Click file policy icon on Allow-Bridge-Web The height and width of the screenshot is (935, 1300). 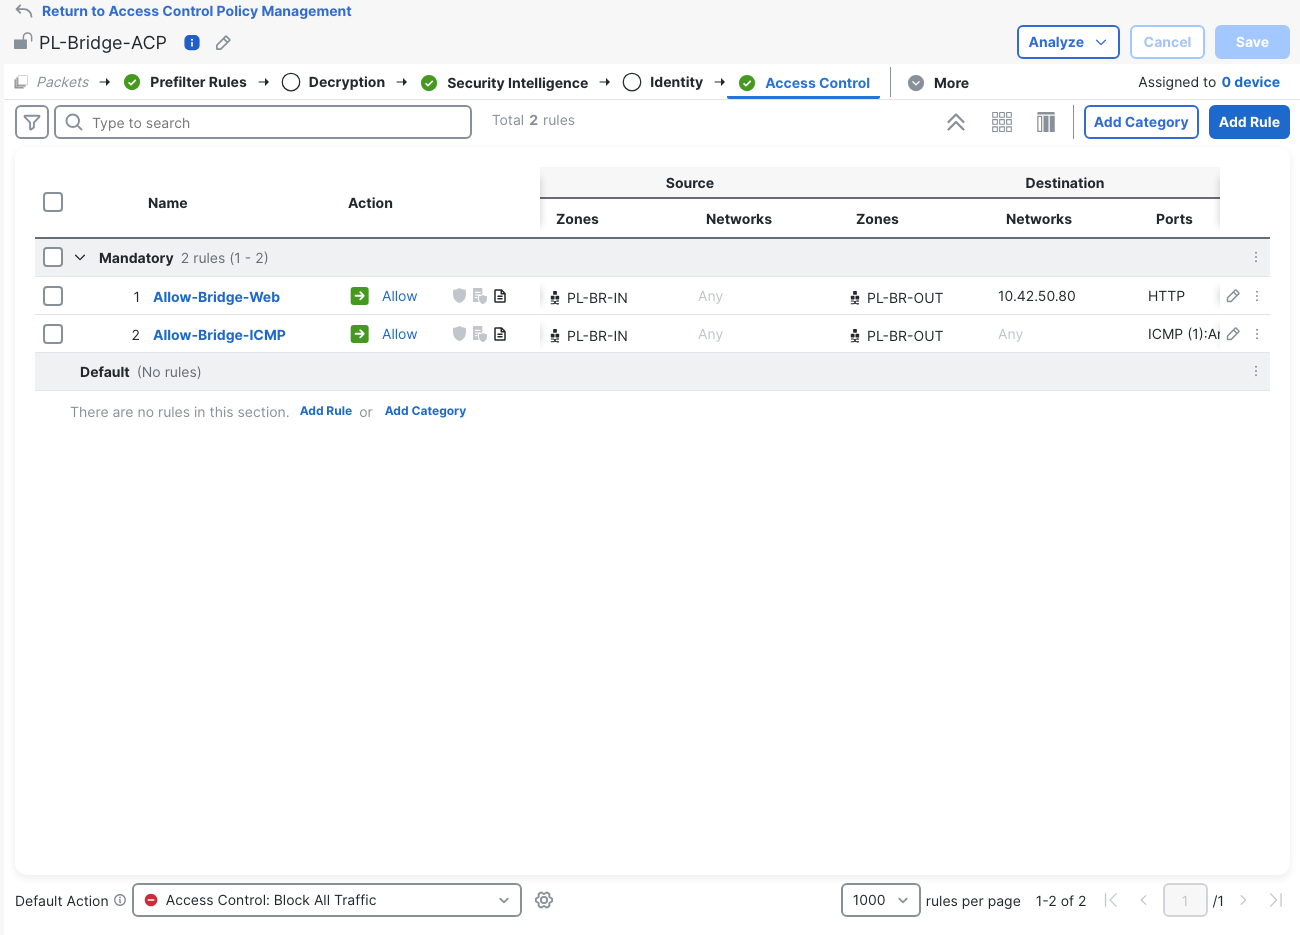click(480, 296)
